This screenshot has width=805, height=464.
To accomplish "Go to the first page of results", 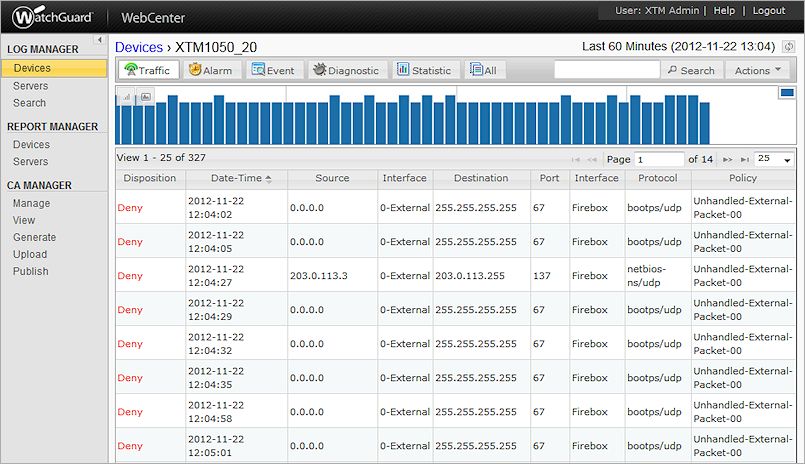I will point(575,159).
